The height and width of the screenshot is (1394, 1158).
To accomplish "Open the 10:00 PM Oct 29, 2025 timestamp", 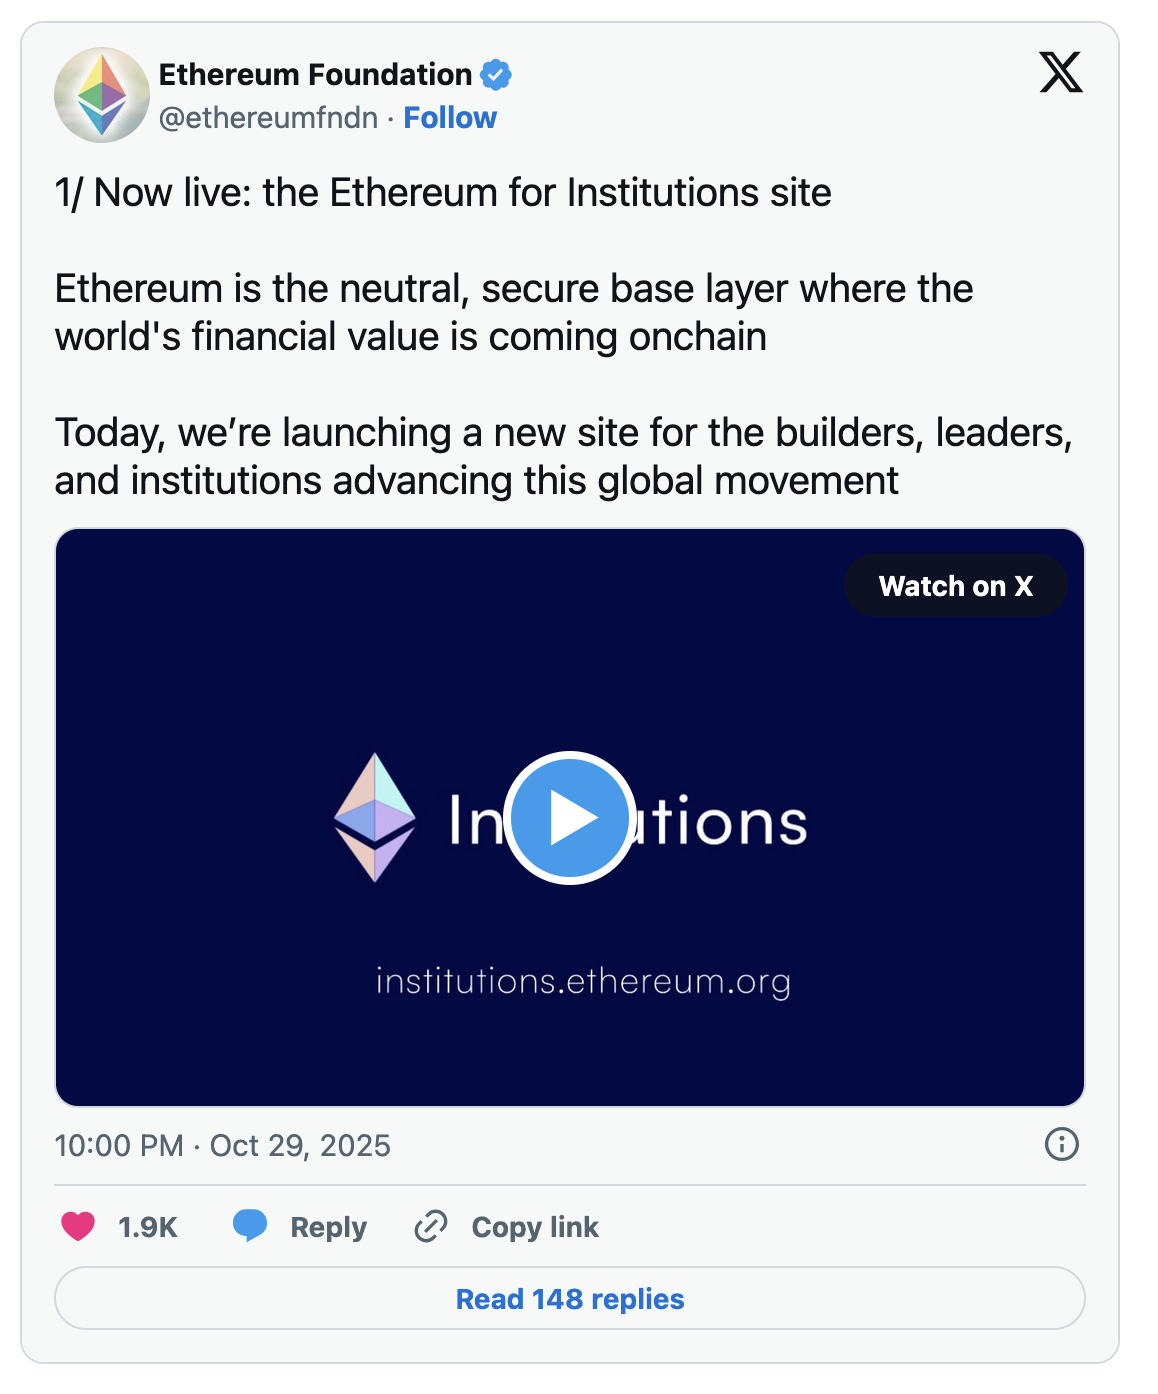I will (x=222, y=1145).
